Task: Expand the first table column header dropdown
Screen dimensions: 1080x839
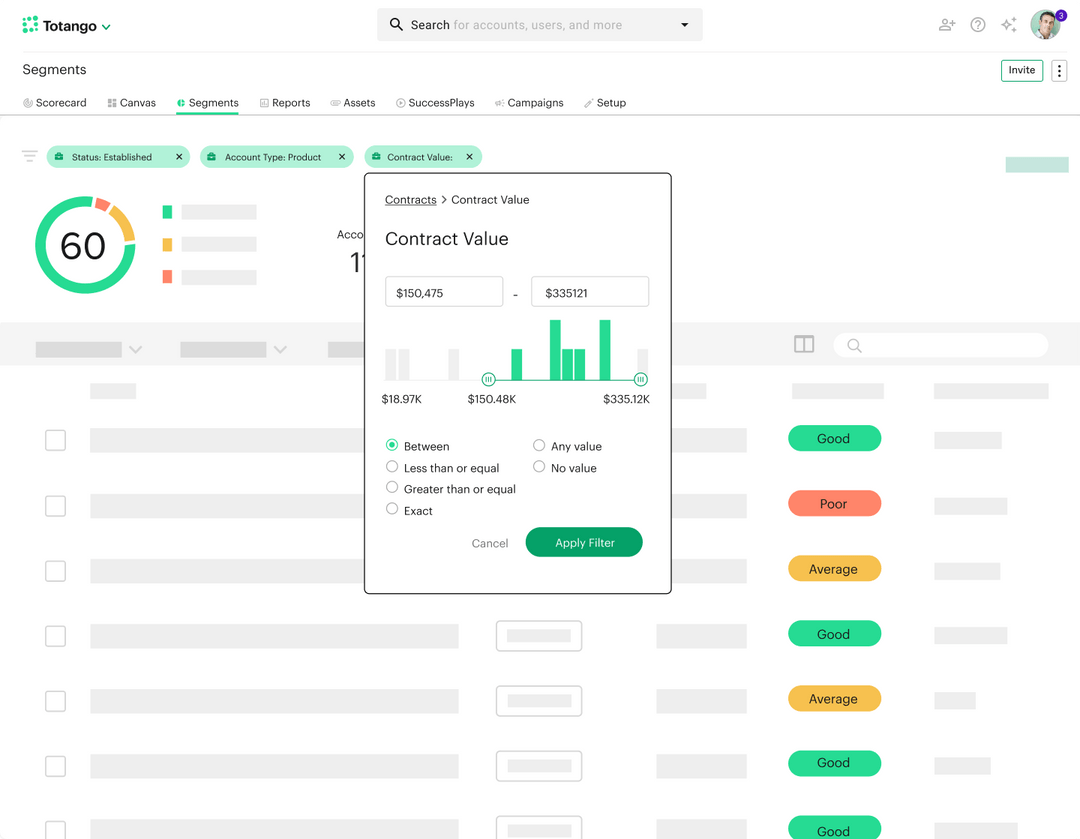Action: [135, 349]
